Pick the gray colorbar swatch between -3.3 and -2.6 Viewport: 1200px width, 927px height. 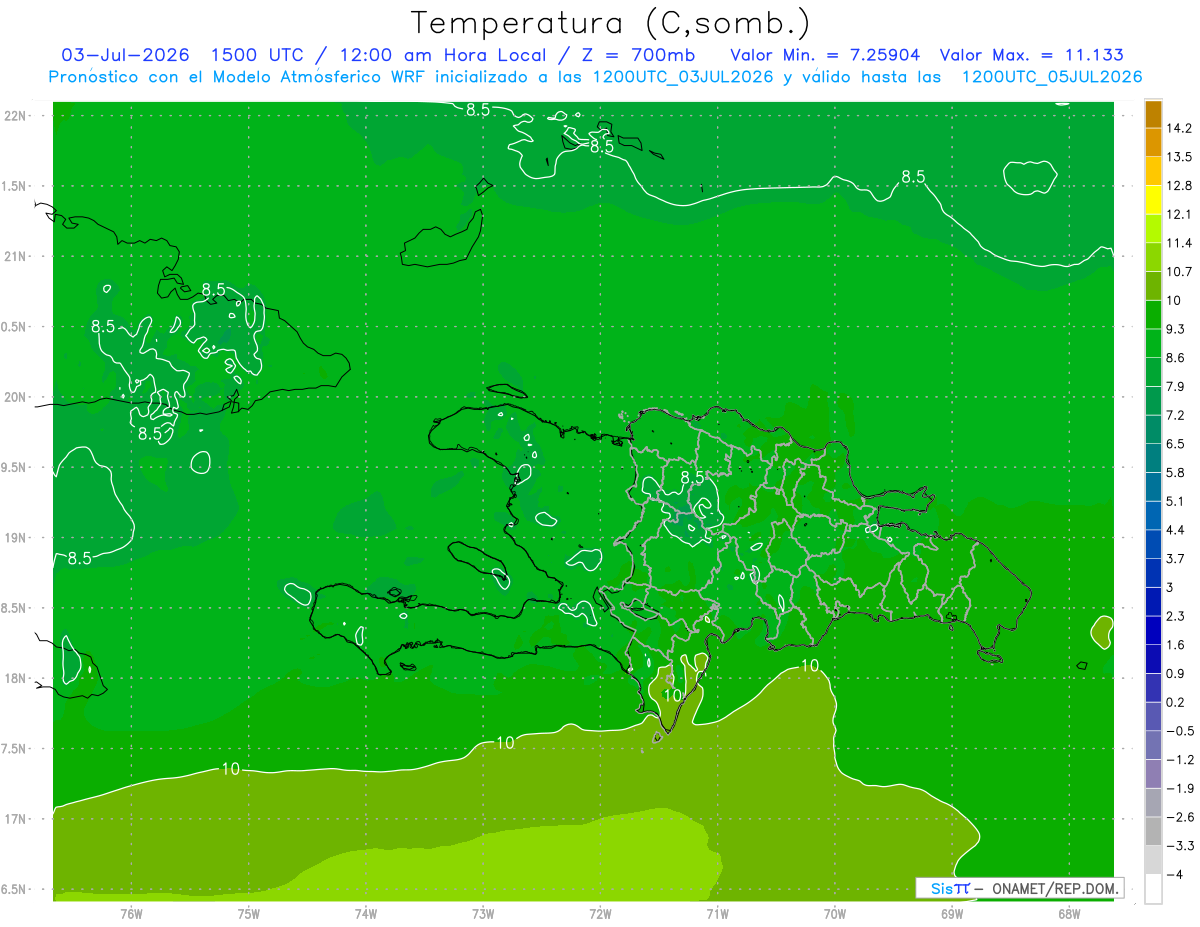coord(1153,832)
